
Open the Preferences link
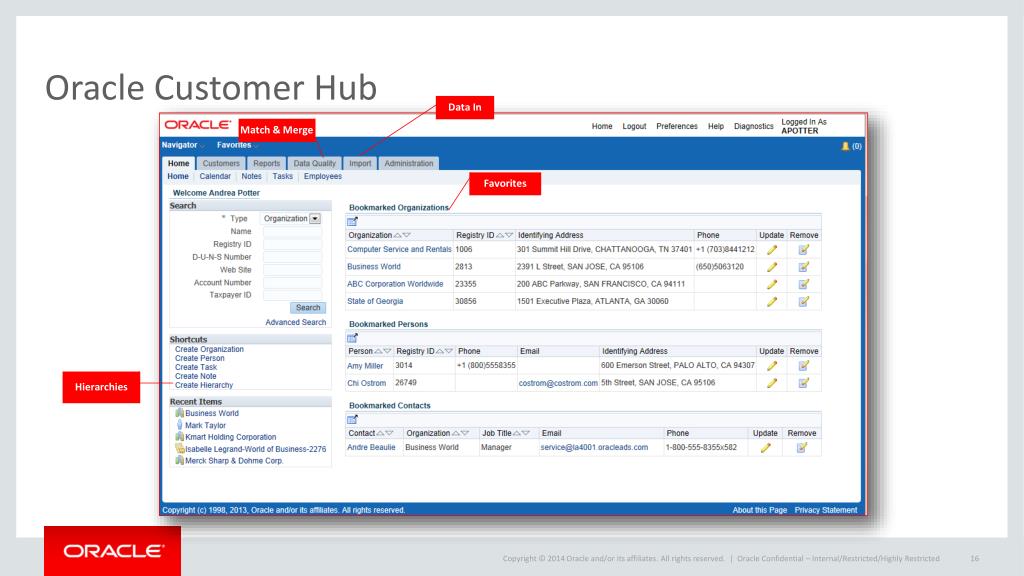(677, 126)
